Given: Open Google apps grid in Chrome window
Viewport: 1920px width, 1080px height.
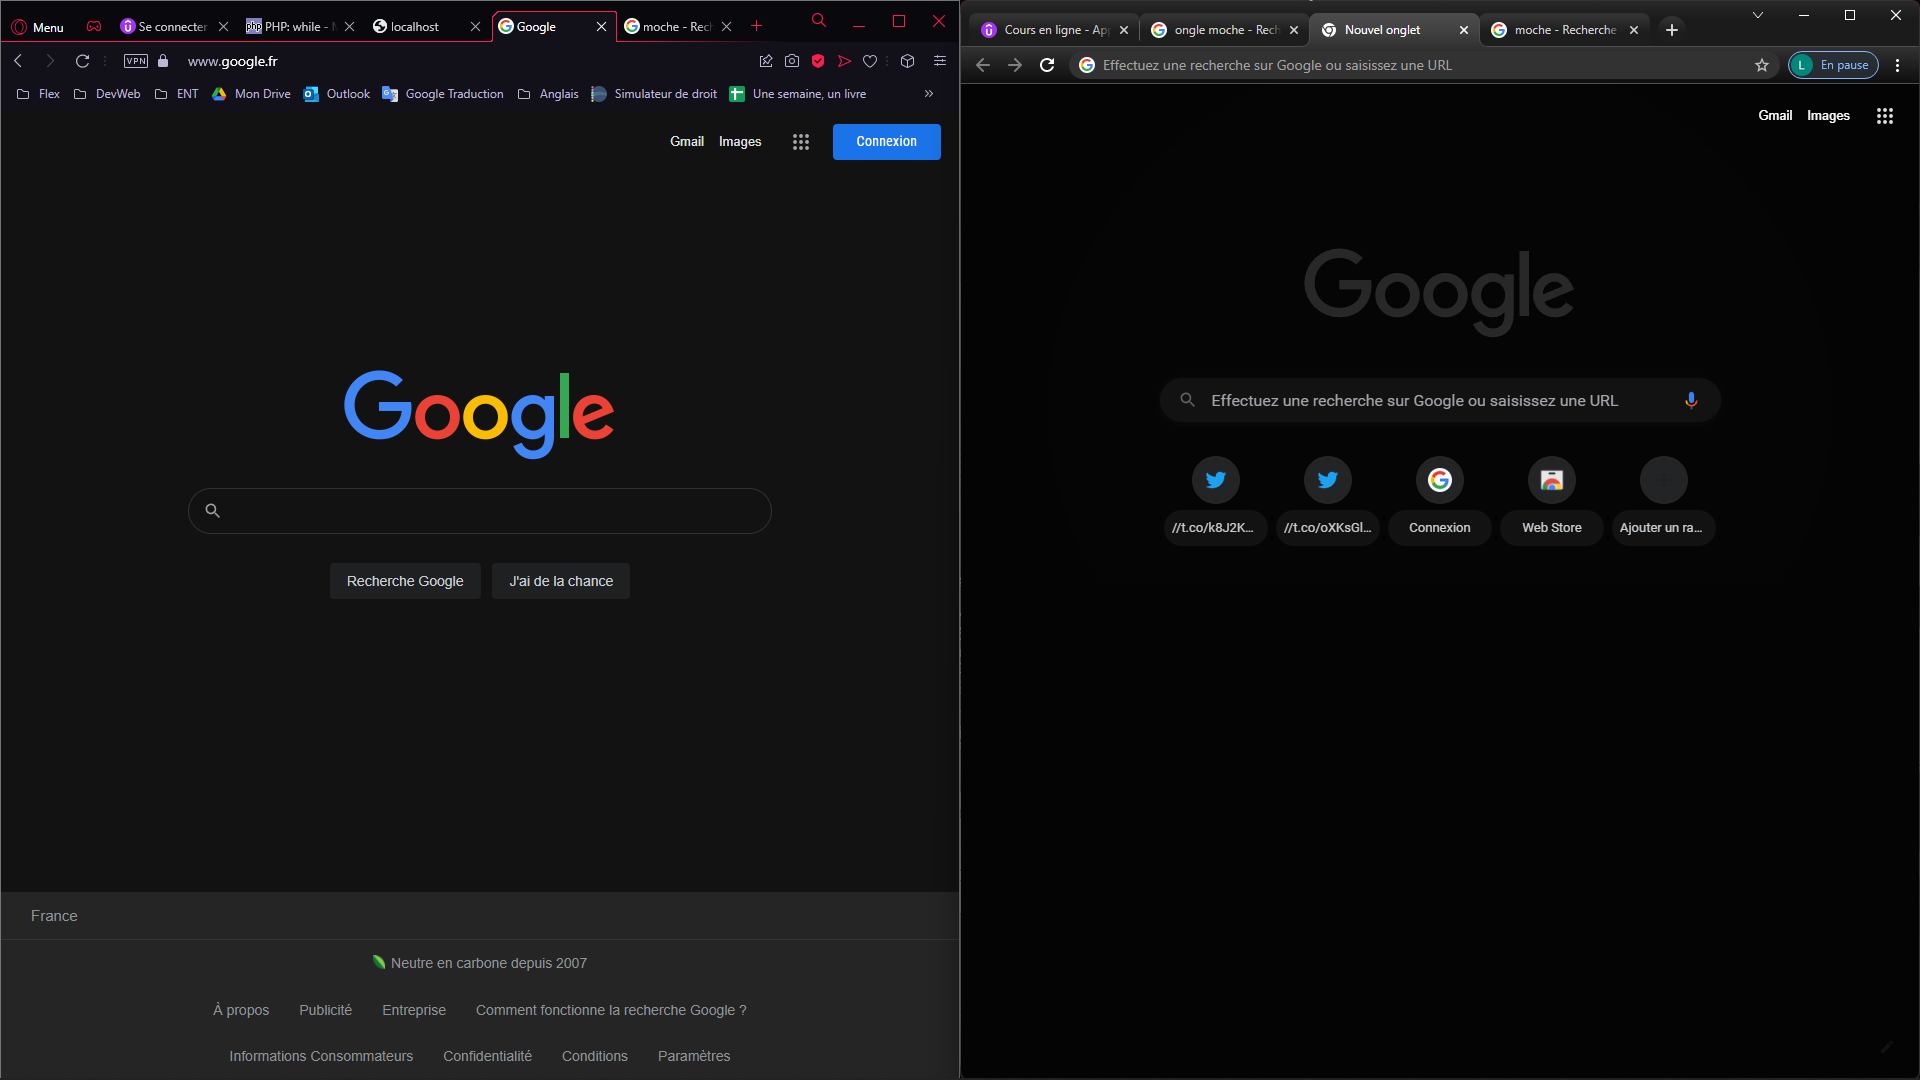Looking at the screenshot, I should [x=1885, y=116].
